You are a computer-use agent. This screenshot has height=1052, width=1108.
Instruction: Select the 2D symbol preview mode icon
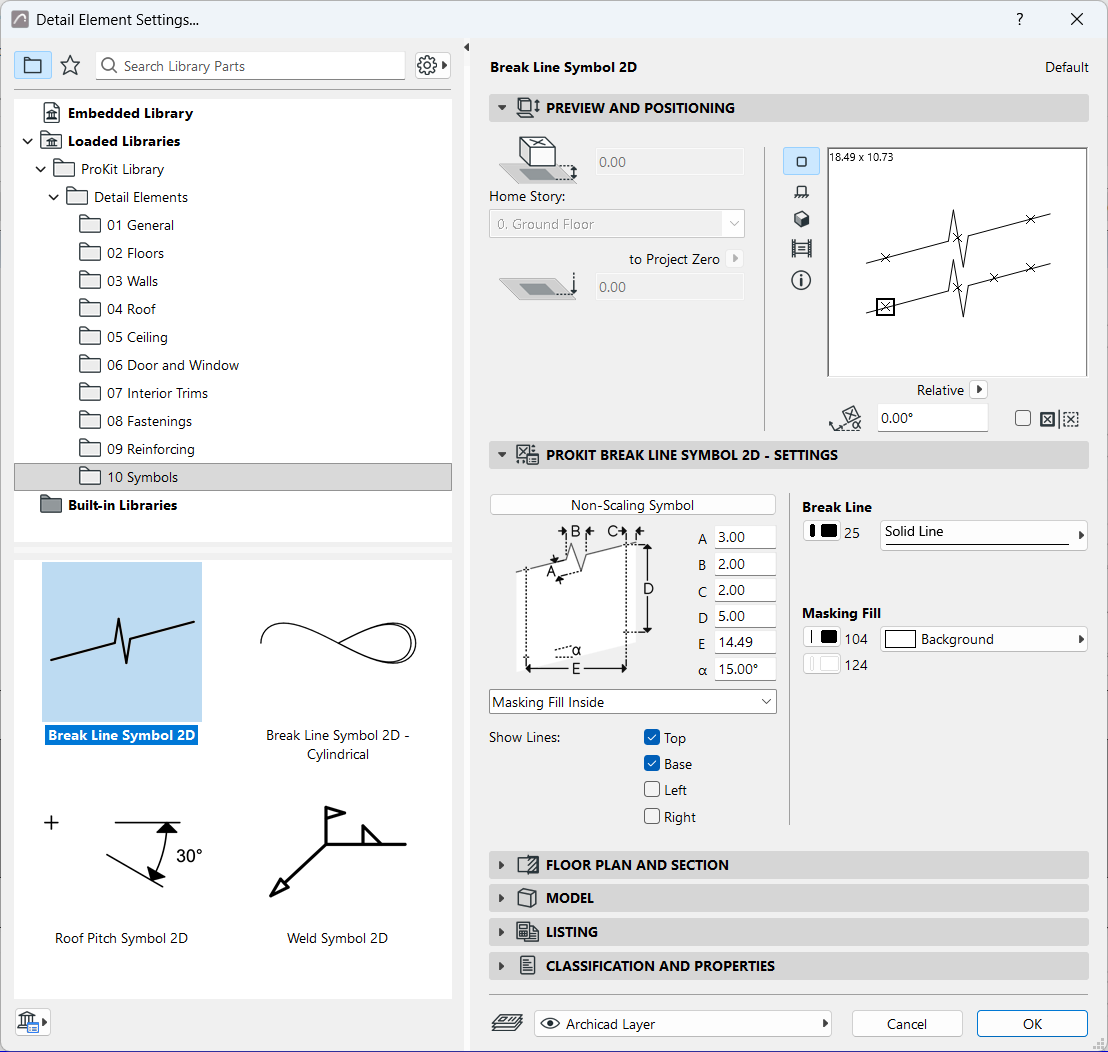801,162
